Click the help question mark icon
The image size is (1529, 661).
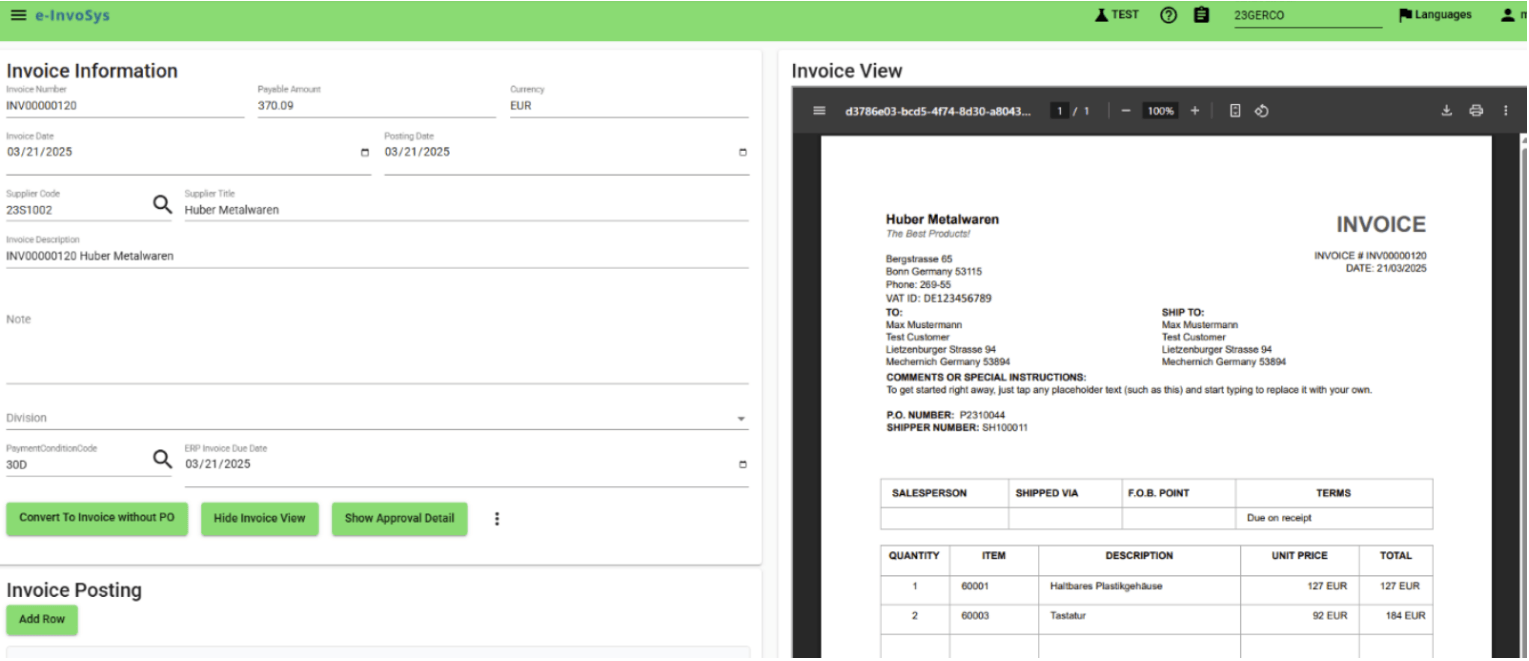(1168, 16)
